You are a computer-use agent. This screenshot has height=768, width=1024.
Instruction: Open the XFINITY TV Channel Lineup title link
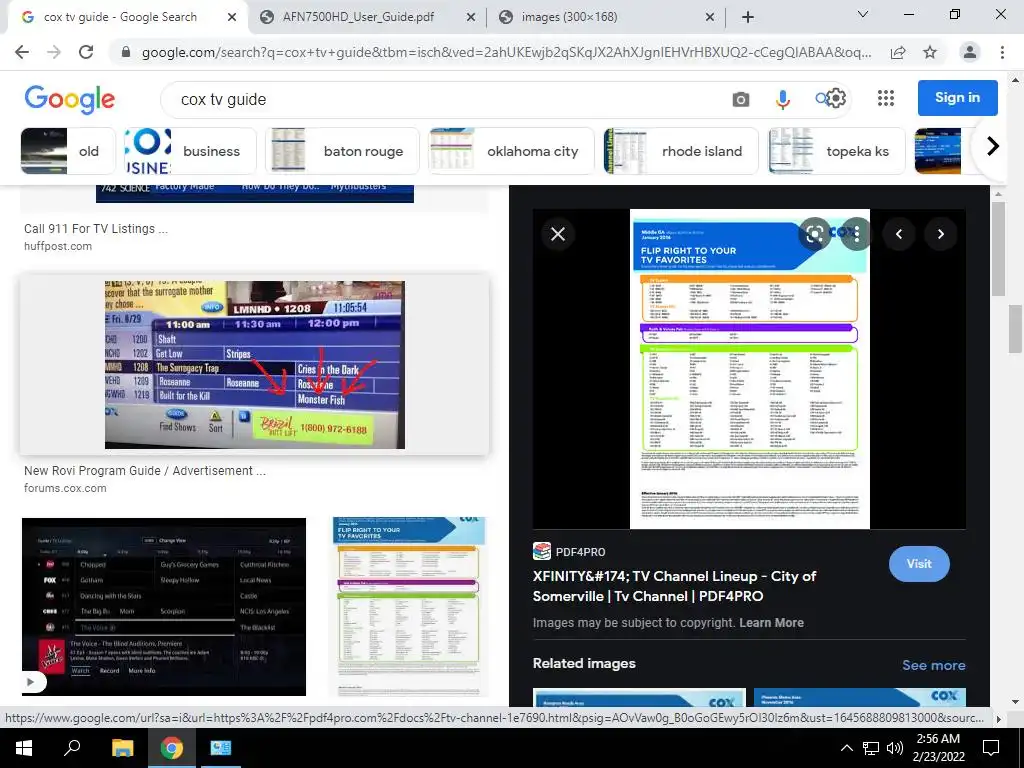pyautogui.click(x=675, y=586)
